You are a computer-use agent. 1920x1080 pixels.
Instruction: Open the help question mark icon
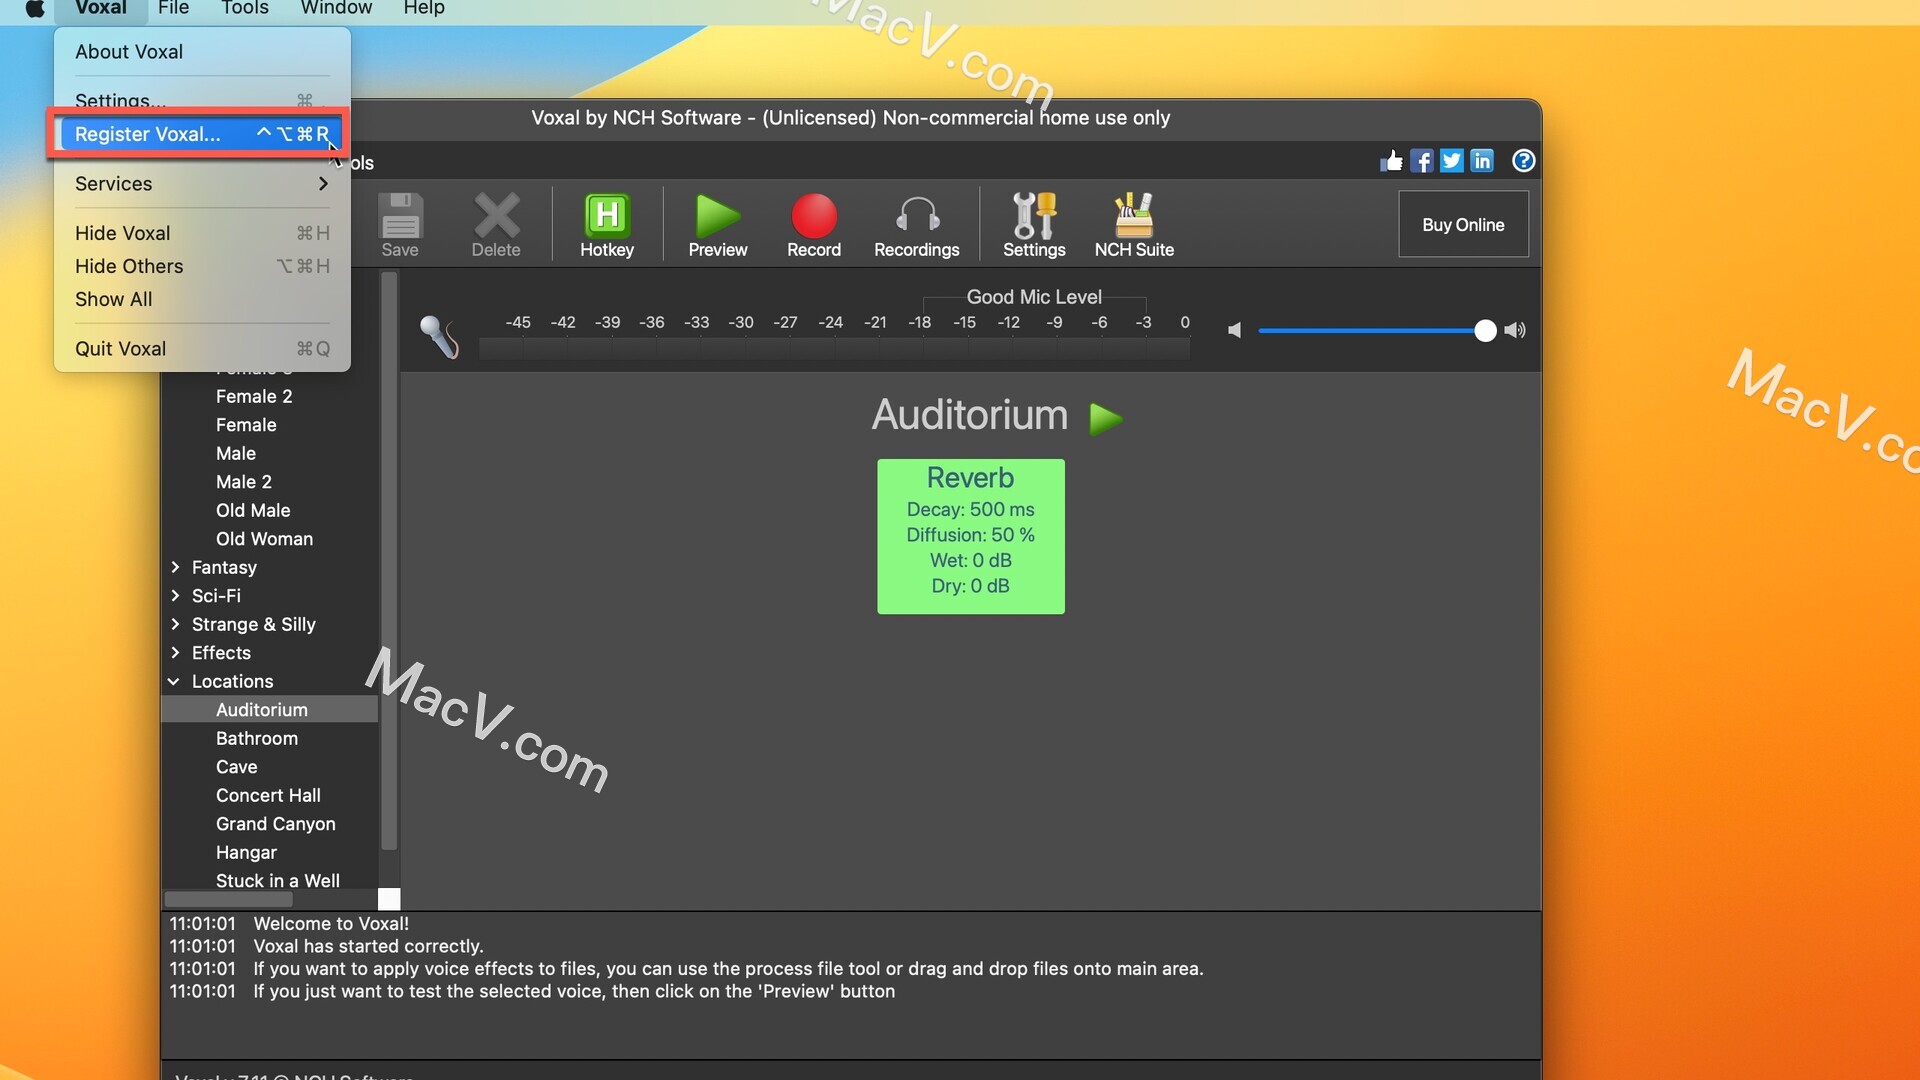tap(1523, 161)
